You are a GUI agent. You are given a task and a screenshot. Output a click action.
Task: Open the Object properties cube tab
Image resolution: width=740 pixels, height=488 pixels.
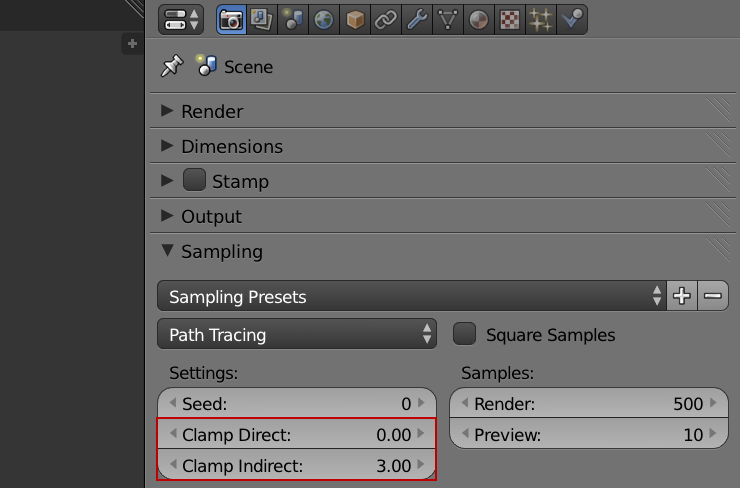[355, 20]
